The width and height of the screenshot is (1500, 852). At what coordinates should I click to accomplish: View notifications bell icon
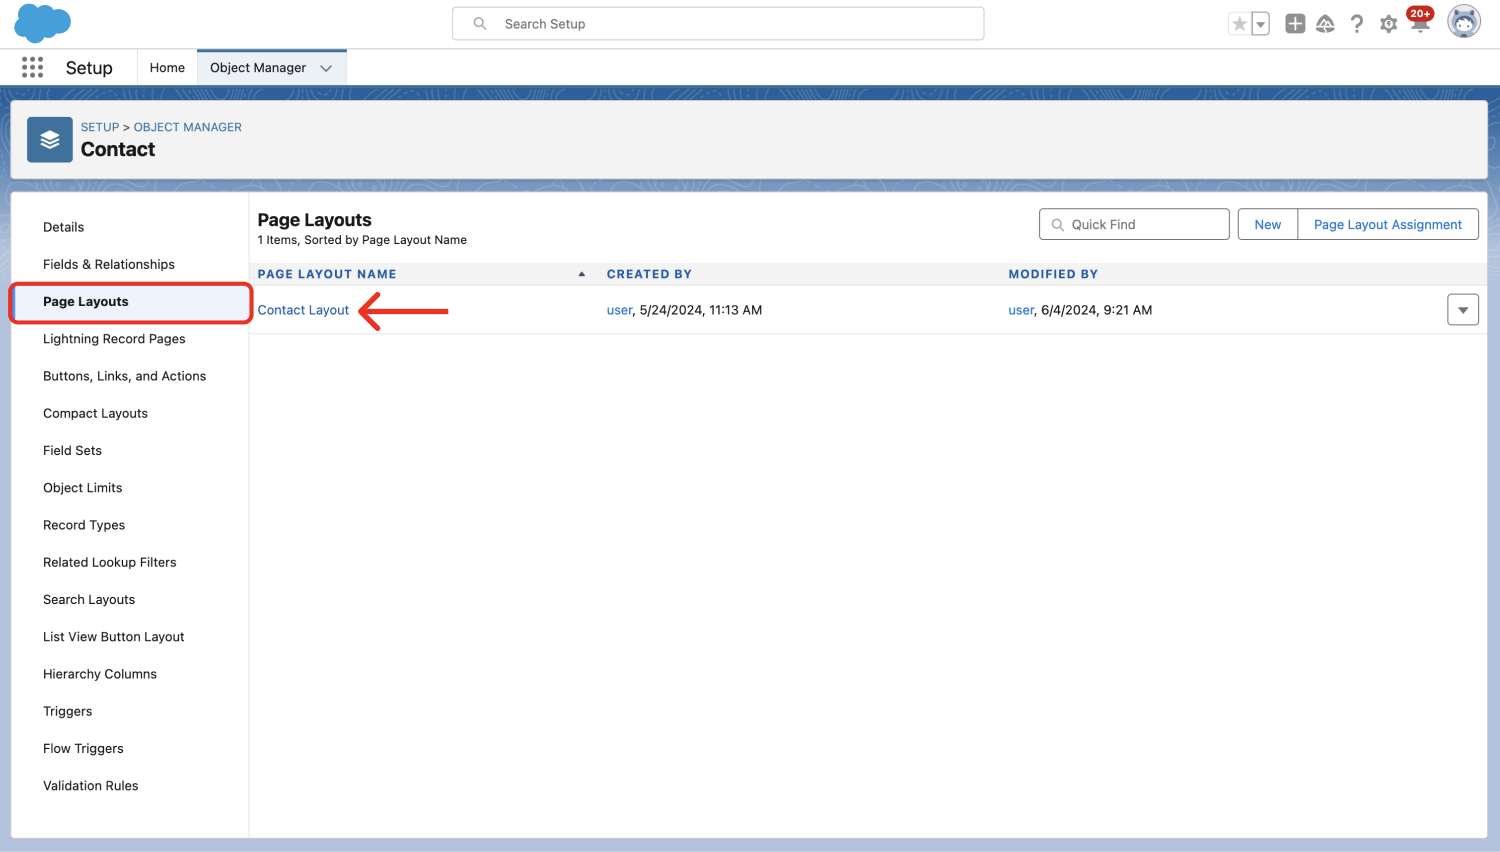1419,22
